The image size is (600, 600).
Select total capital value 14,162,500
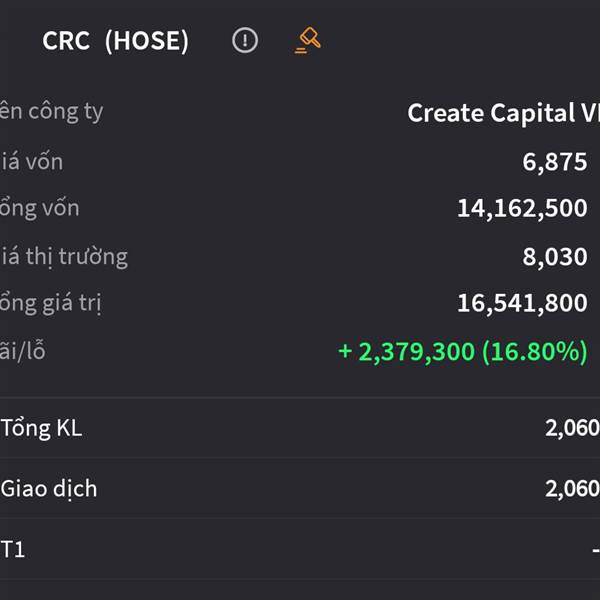[x=522, y=209]
